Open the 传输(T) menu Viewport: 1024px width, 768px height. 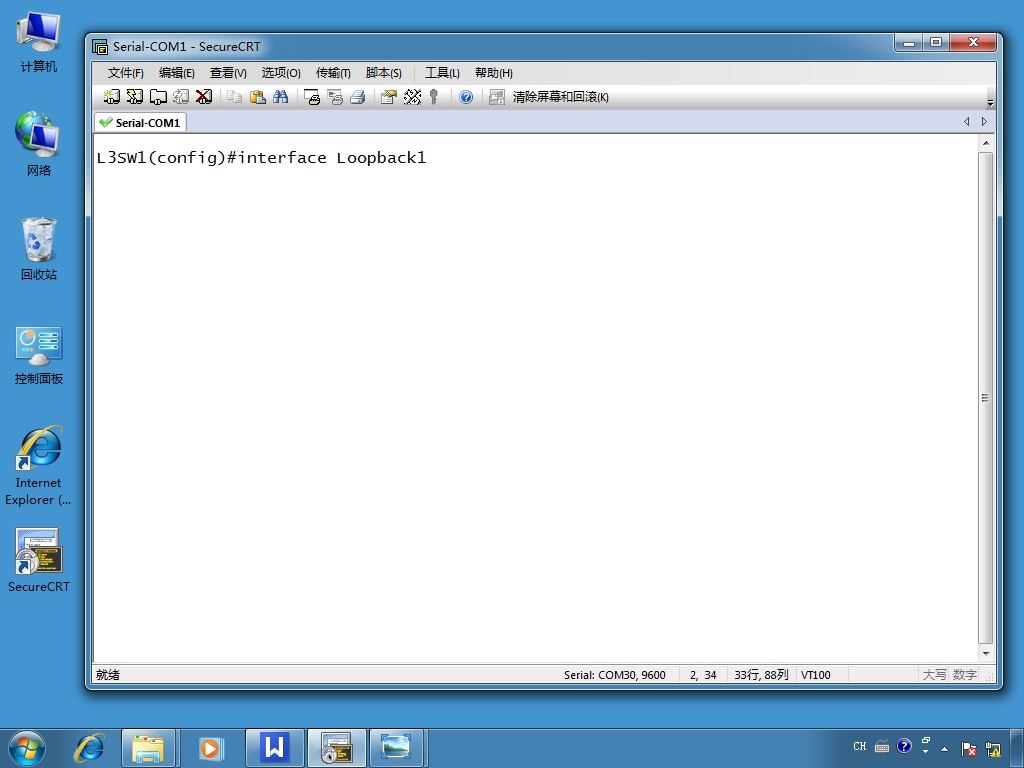click(x=333, y=72)
